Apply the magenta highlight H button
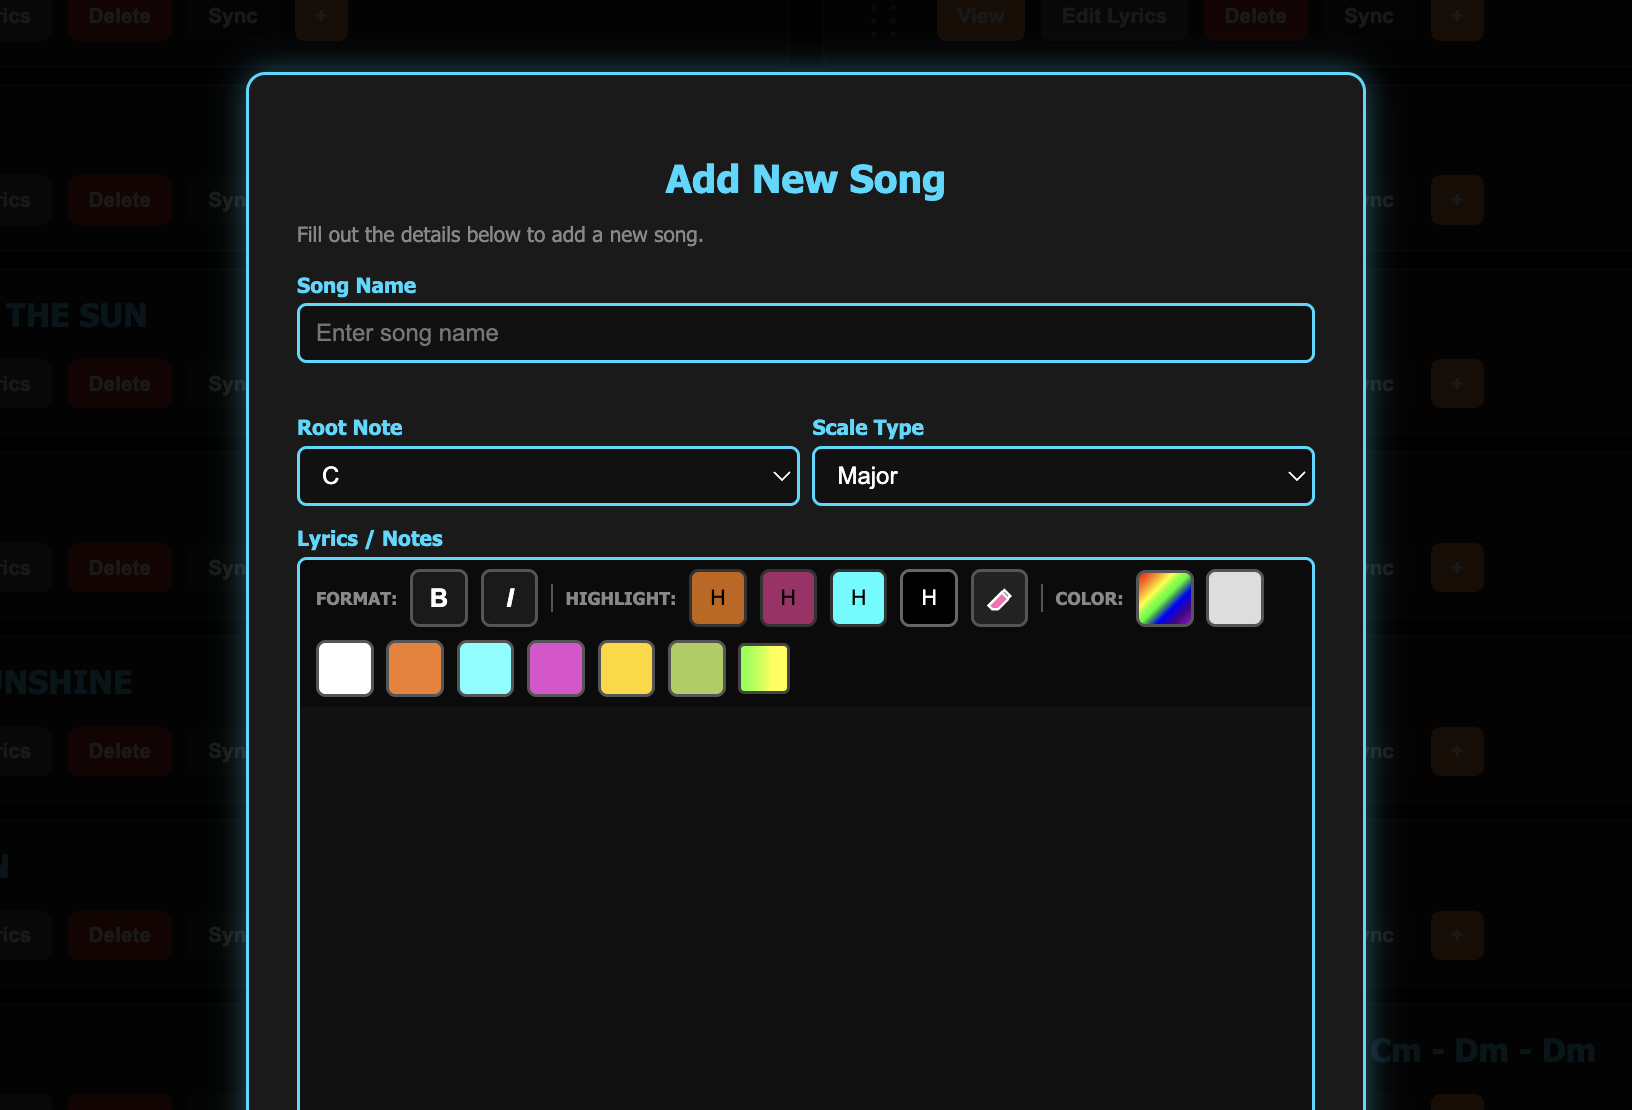 (788, 598)
